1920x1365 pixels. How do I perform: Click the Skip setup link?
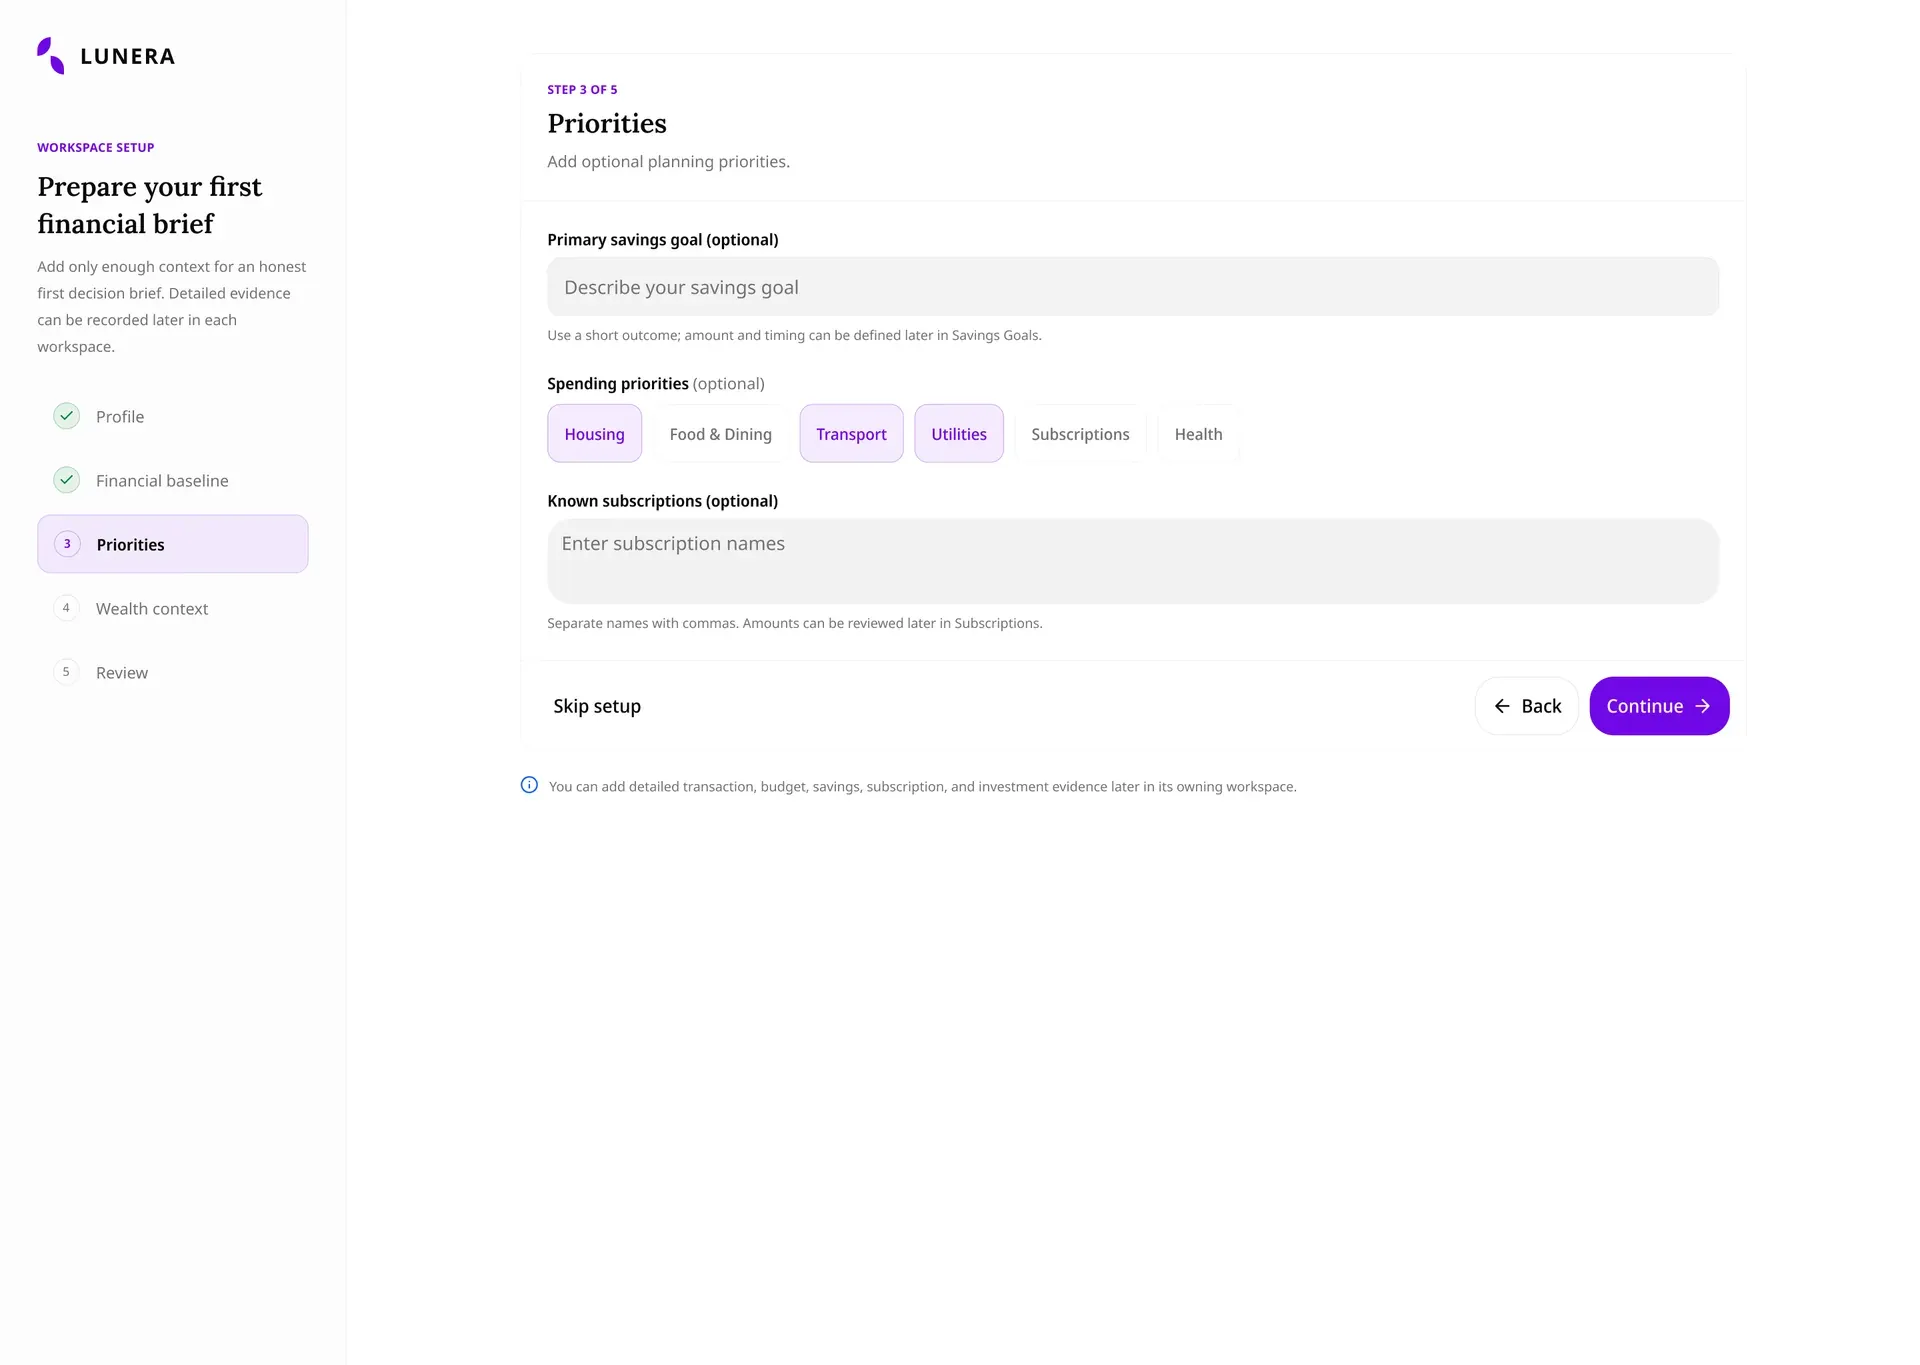597,706
